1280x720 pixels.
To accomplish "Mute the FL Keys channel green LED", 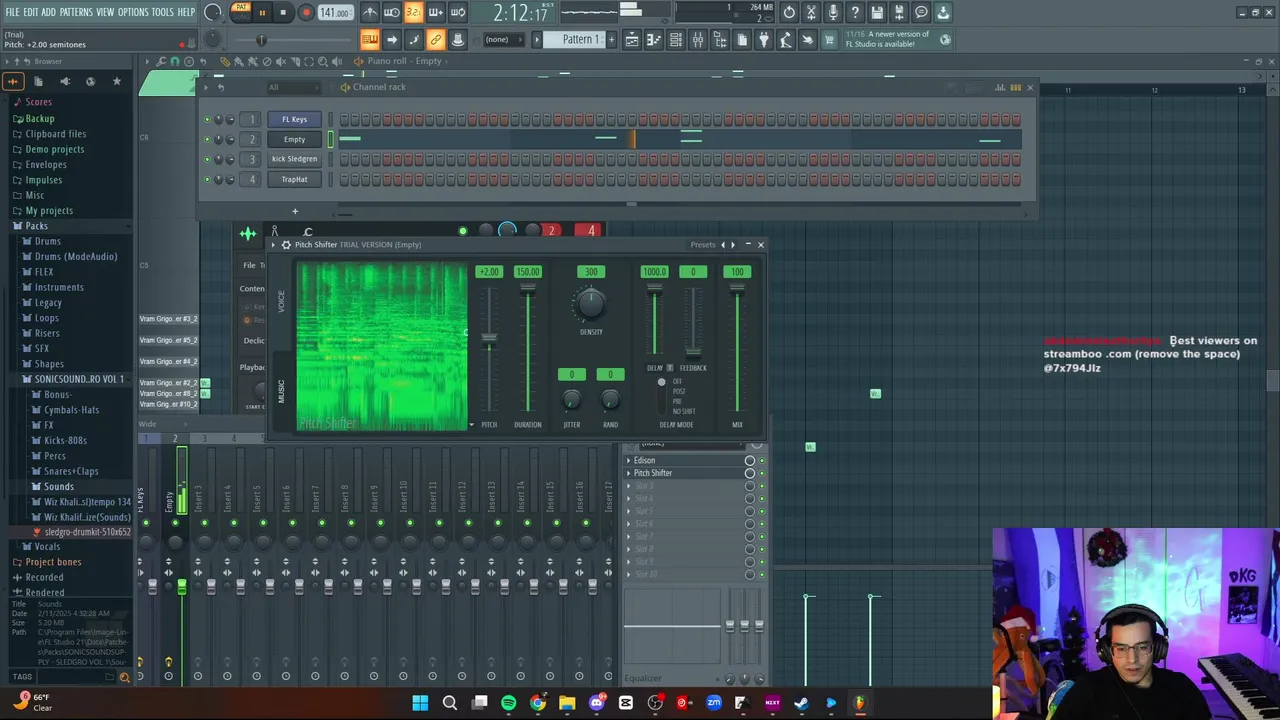I will 207,120.
